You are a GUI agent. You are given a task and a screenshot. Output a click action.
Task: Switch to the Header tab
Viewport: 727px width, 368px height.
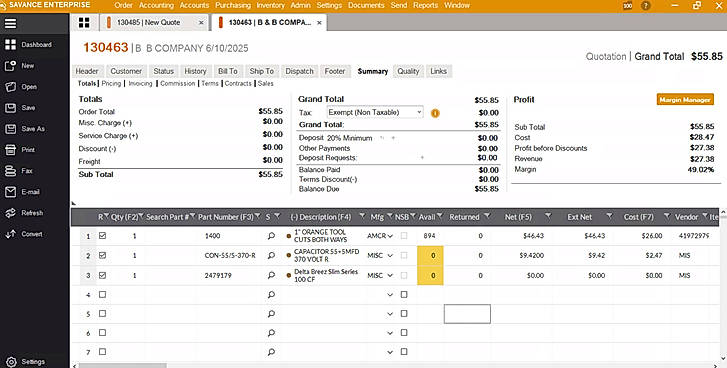(87, 71)
